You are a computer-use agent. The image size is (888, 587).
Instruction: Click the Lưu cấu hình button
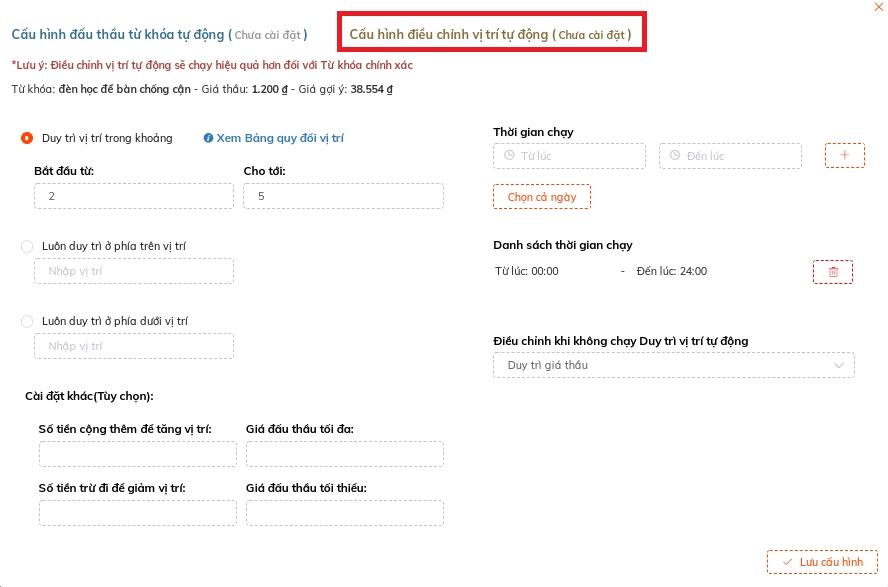pos(822,562)
